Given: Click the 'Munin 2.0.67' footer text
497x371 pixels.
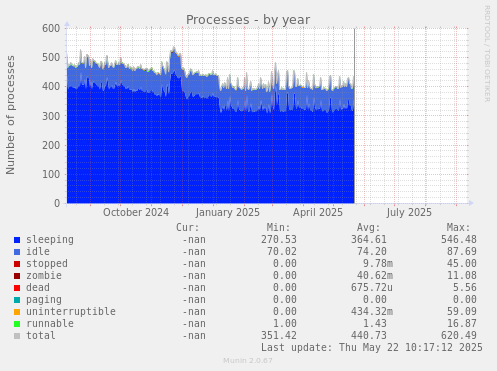Looking at the screenshot, I should [x=248, y=361].
